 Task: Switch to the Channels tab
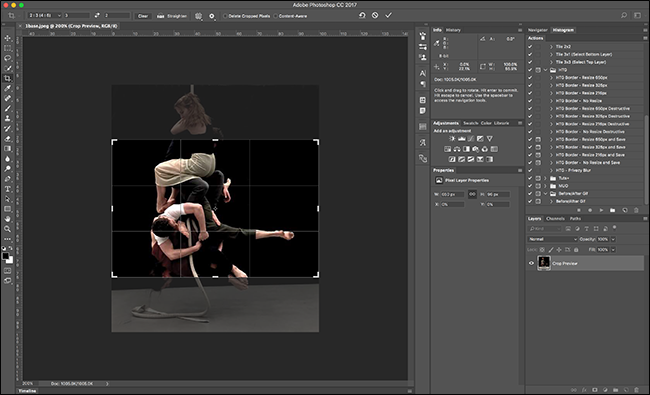(x=555, y=218)
